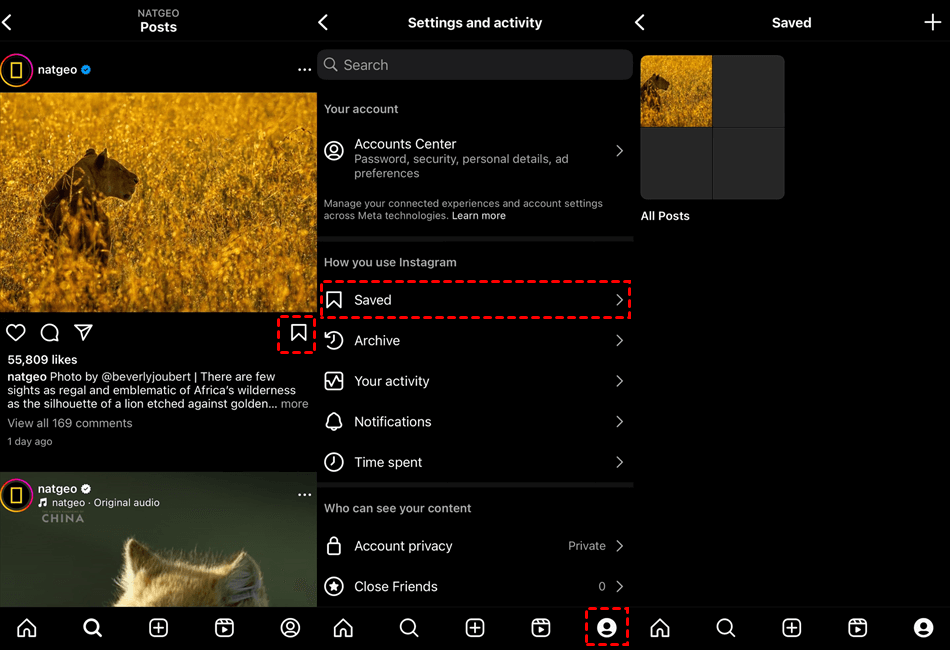Open more options on the lion post

(x=304, y=70)
